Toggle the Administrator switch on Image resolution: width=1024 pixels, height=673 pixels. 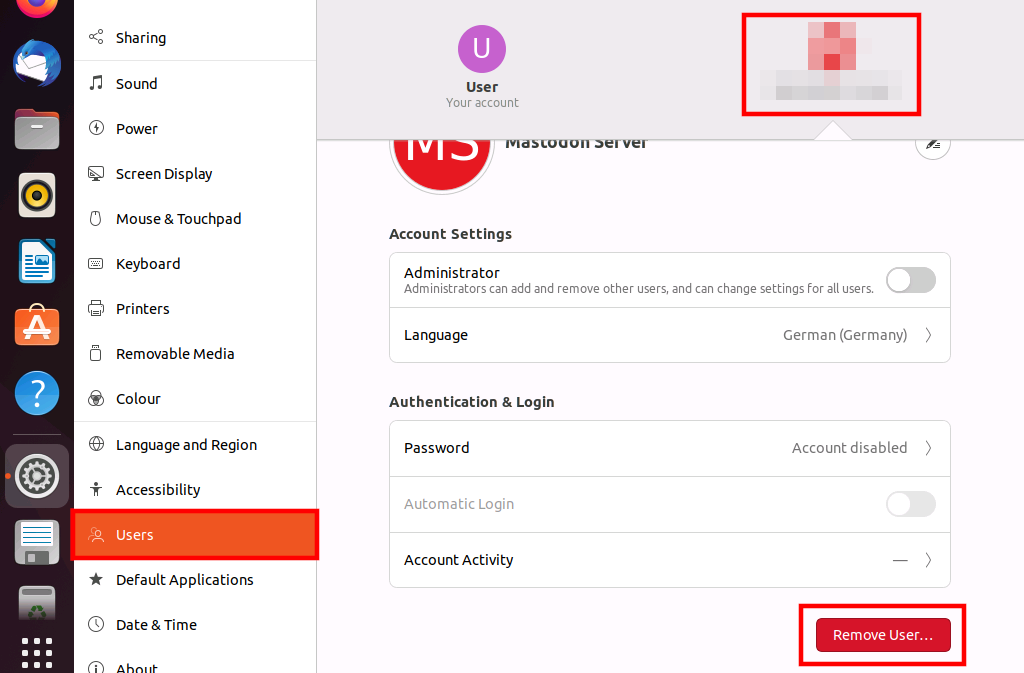910,280
